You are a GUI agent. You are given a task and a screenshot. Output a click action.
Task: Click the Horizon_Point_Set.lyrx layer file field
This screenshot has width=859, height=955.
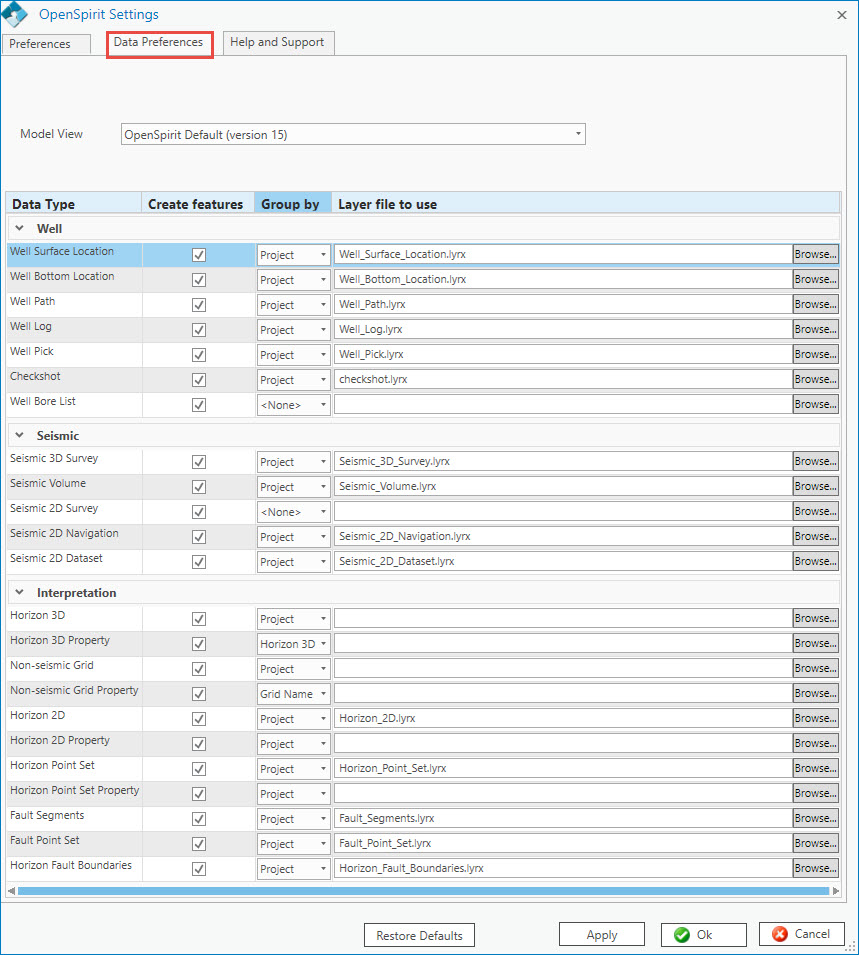click(x=564, y=769)
